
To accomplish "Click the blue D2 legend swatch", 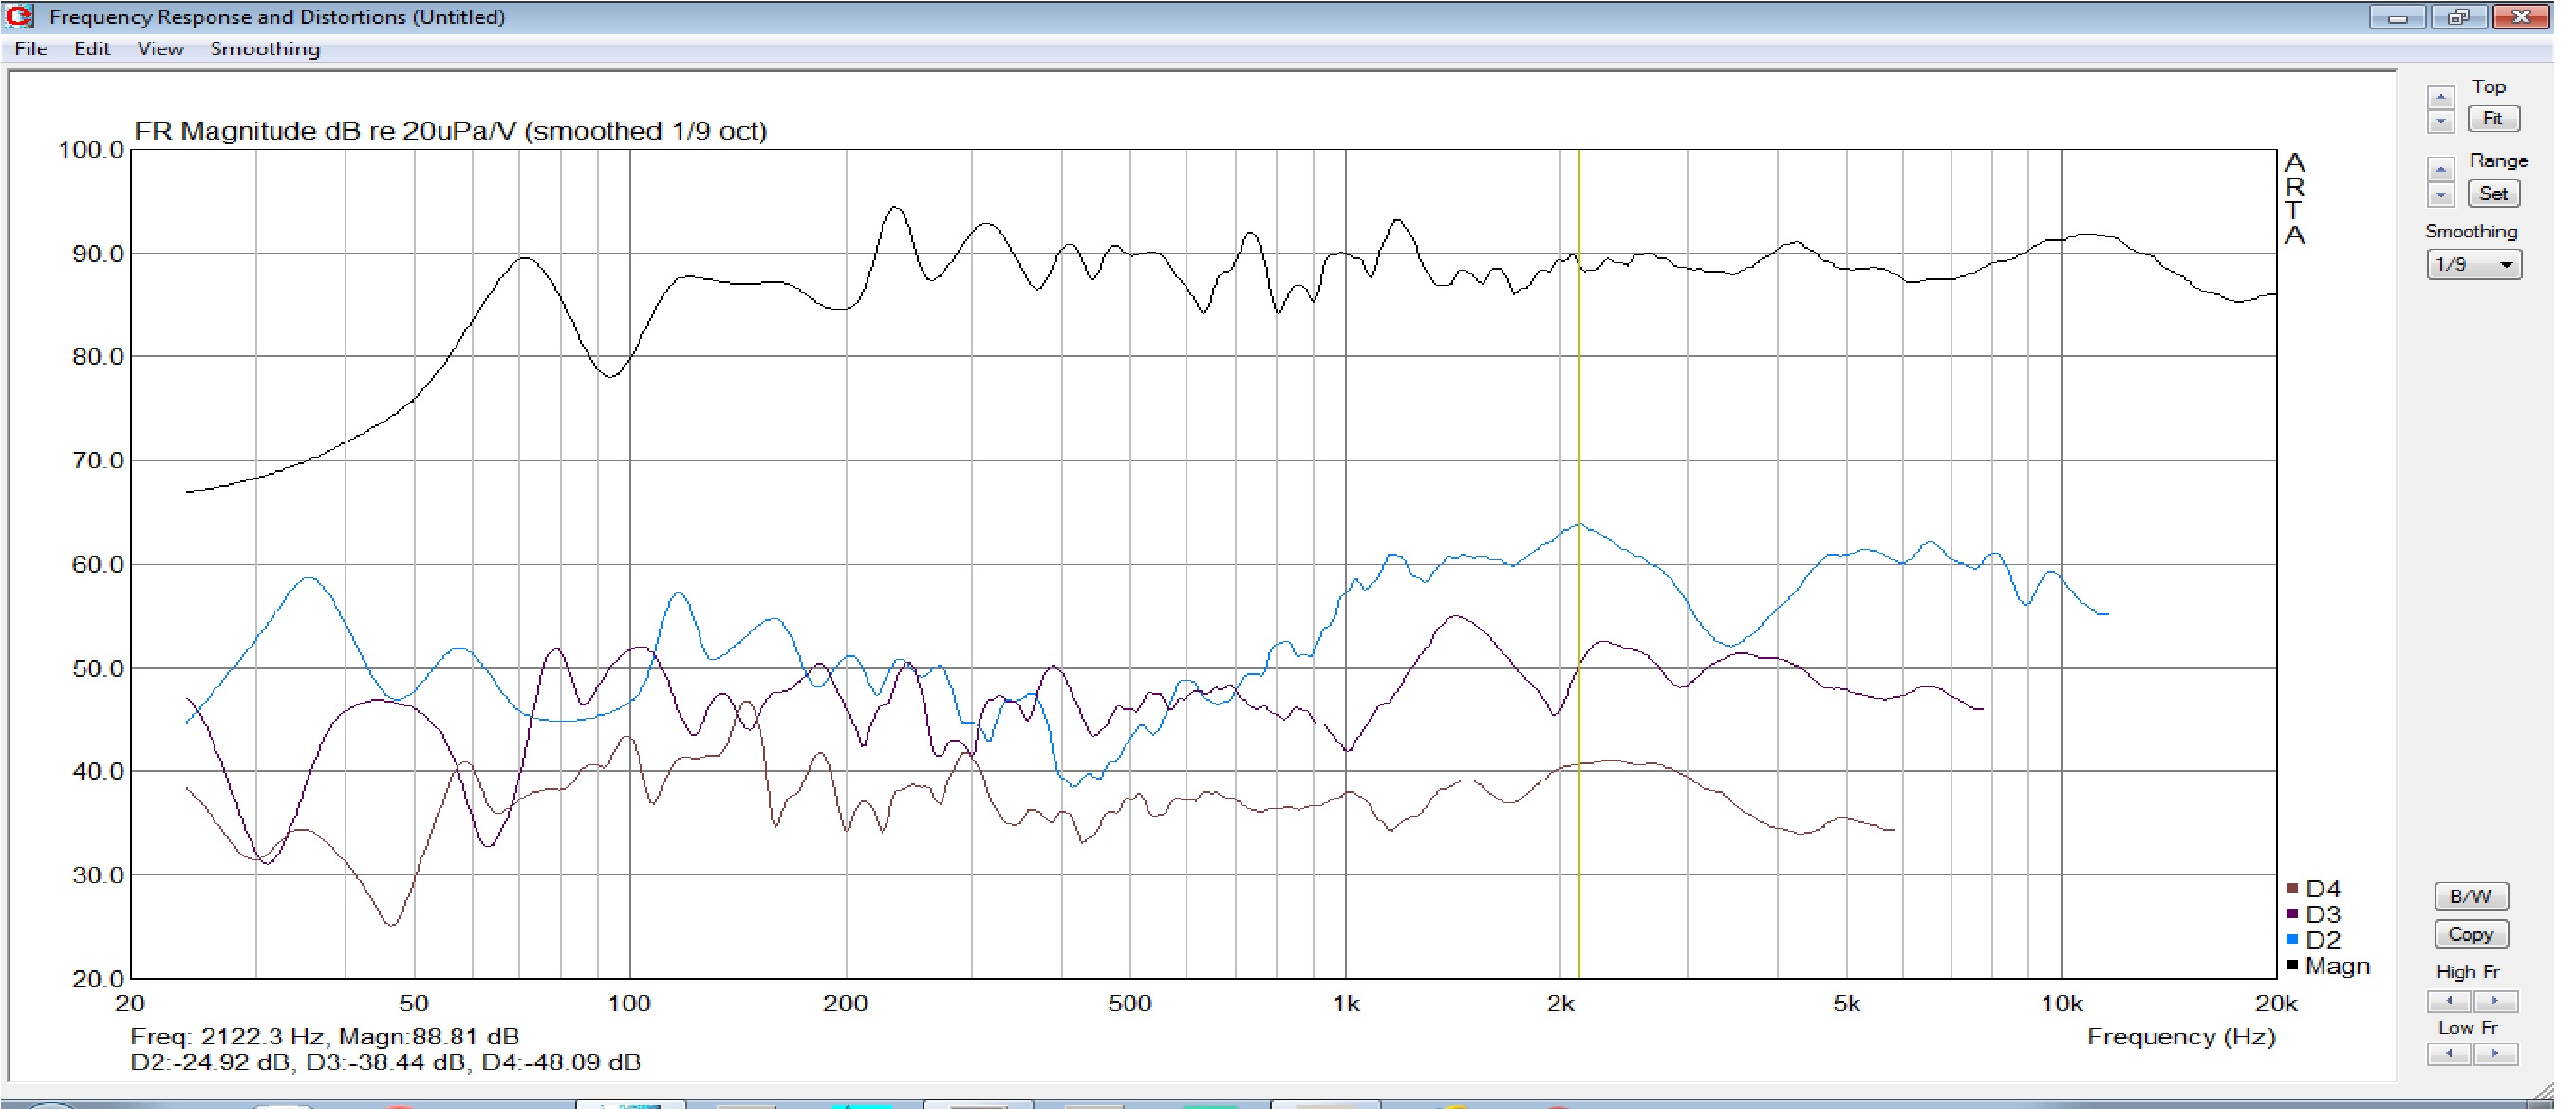I will (x=2292, y=940).
